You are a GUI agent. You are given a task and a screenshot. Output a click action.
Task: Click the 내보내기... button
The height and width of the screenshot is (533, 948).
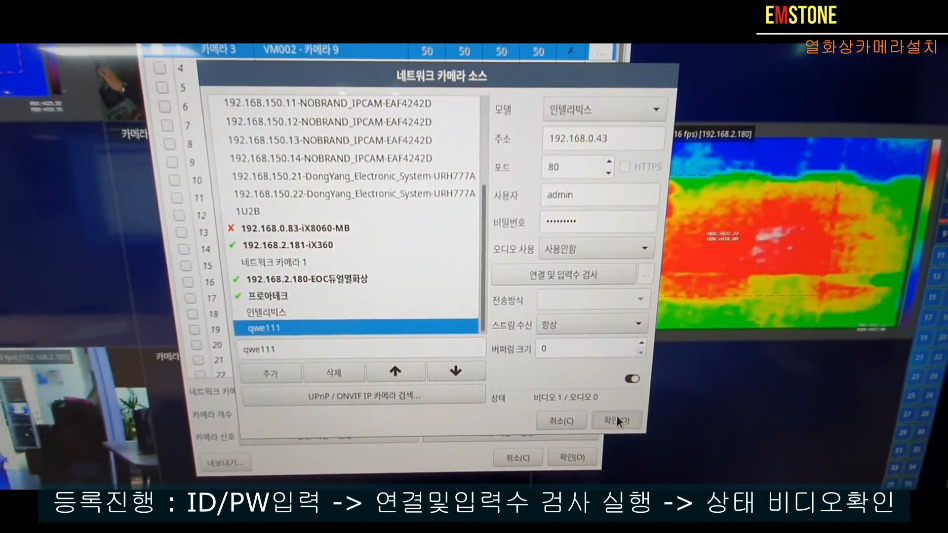pyautogui.click(x=225, y=463)
